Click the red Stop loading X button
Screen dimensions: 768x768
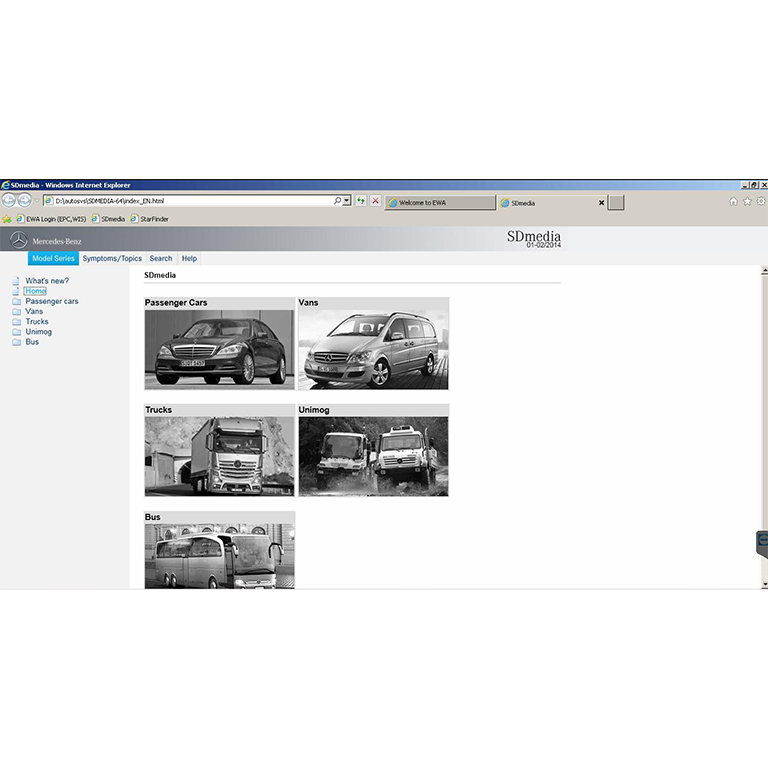376,201
